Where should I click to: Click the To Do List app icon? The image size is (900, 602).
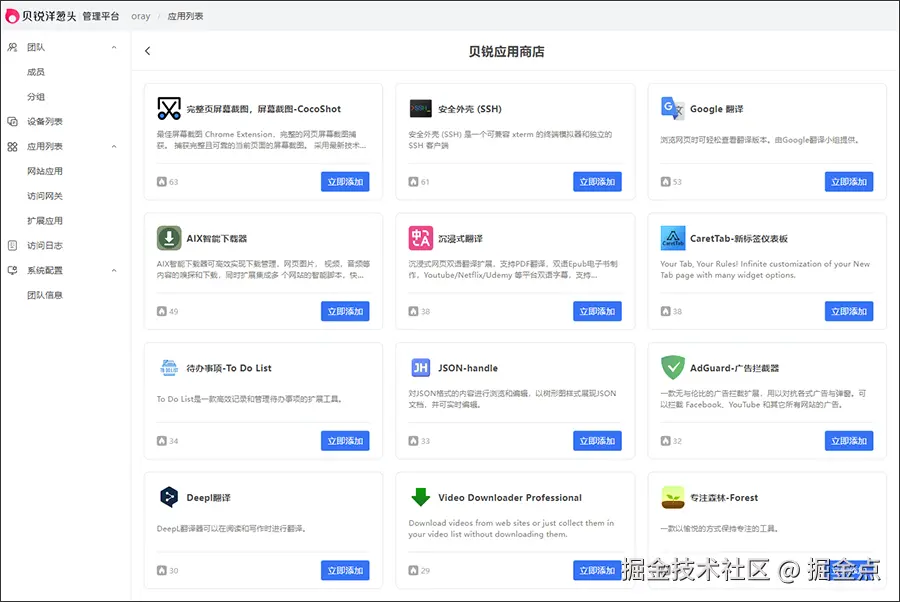tap(170, 368)
